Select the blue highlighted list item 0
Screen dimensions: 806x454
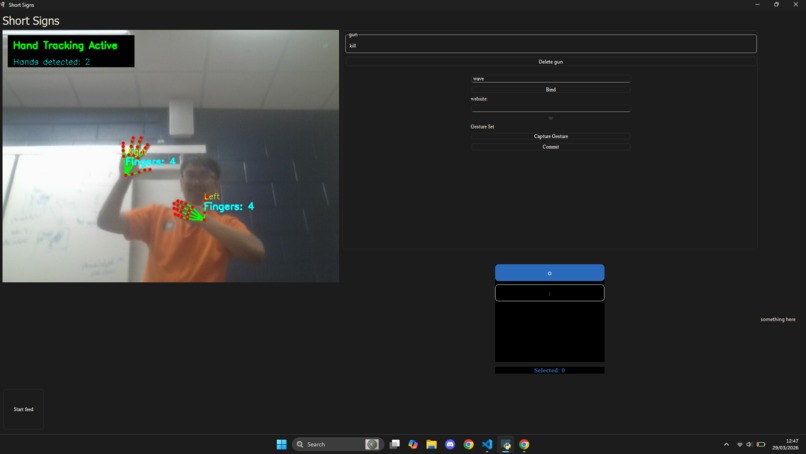pyautogui.click(x=549, y=273)
